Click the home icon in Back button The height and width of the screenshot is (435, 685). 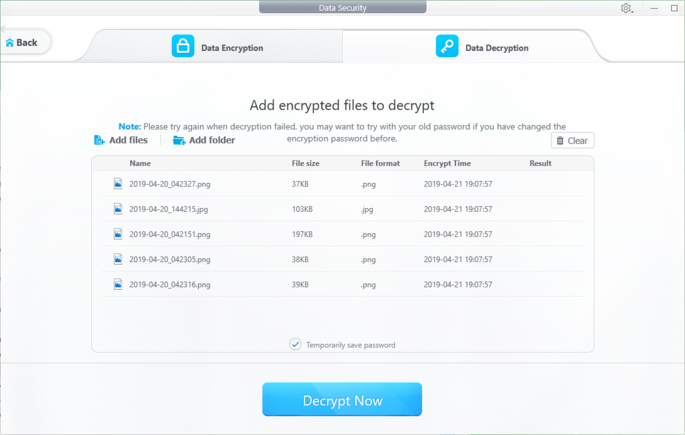[x=10, y=43]
